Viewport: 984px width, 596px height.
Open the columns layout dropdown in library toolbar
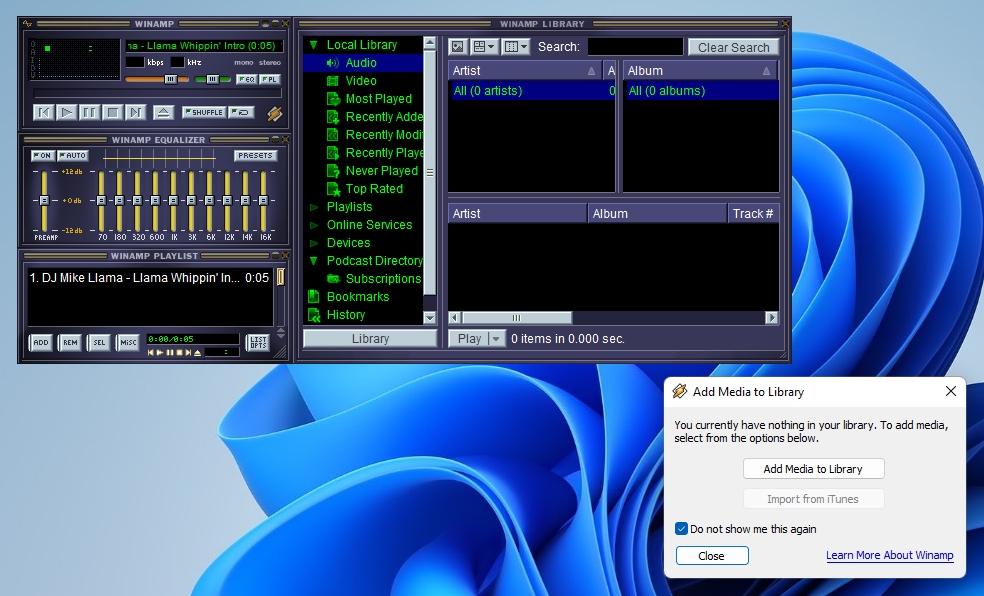[516, 47]
